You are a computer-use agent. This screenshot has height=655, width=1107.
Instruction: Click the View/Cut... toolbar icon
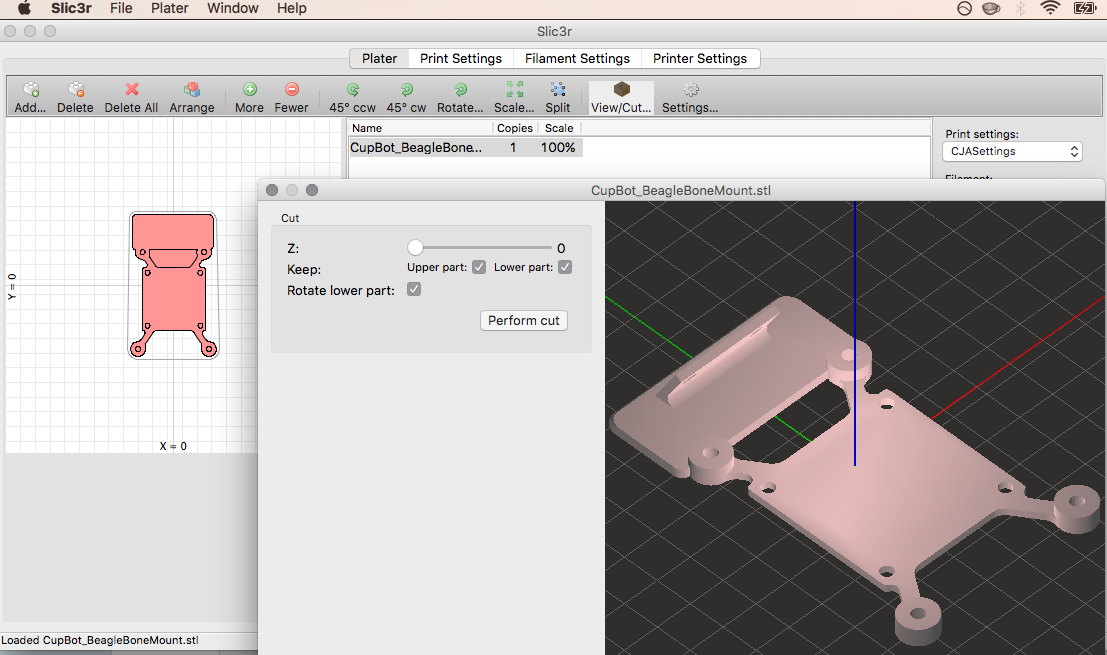621,90
